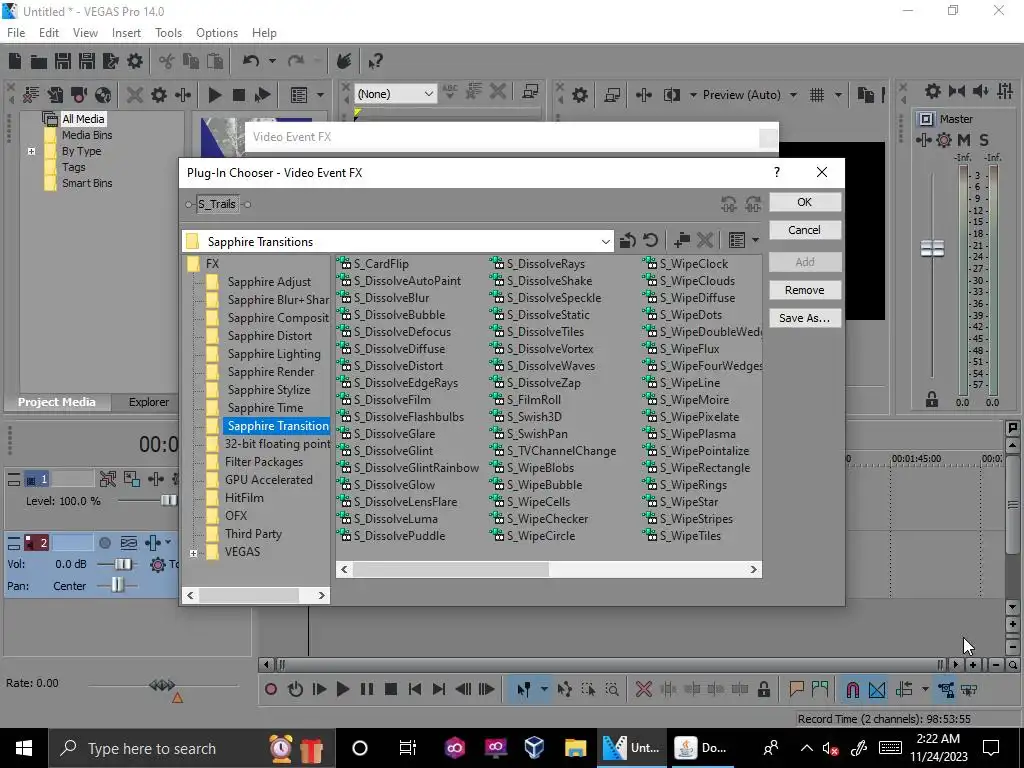Screen dimensions: 1024x768
Task: Click Save As... in Plug-In Chooser
Action: click(x=805, y=318)
